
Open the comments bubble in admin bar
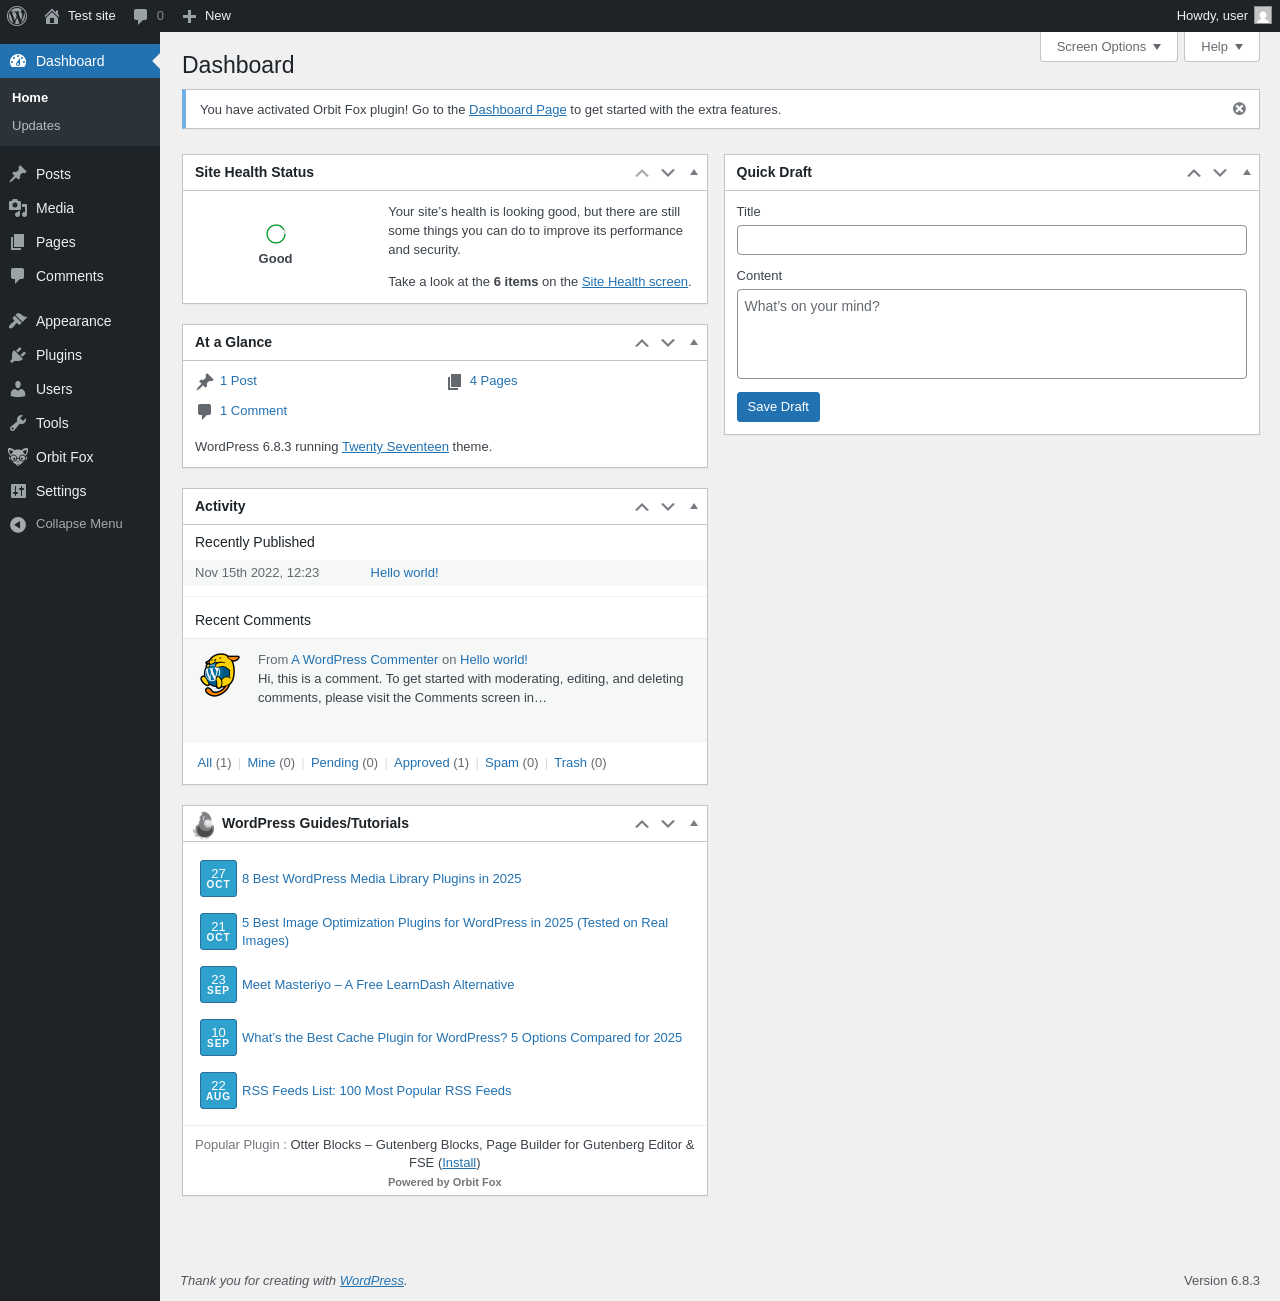coord(148,16)
